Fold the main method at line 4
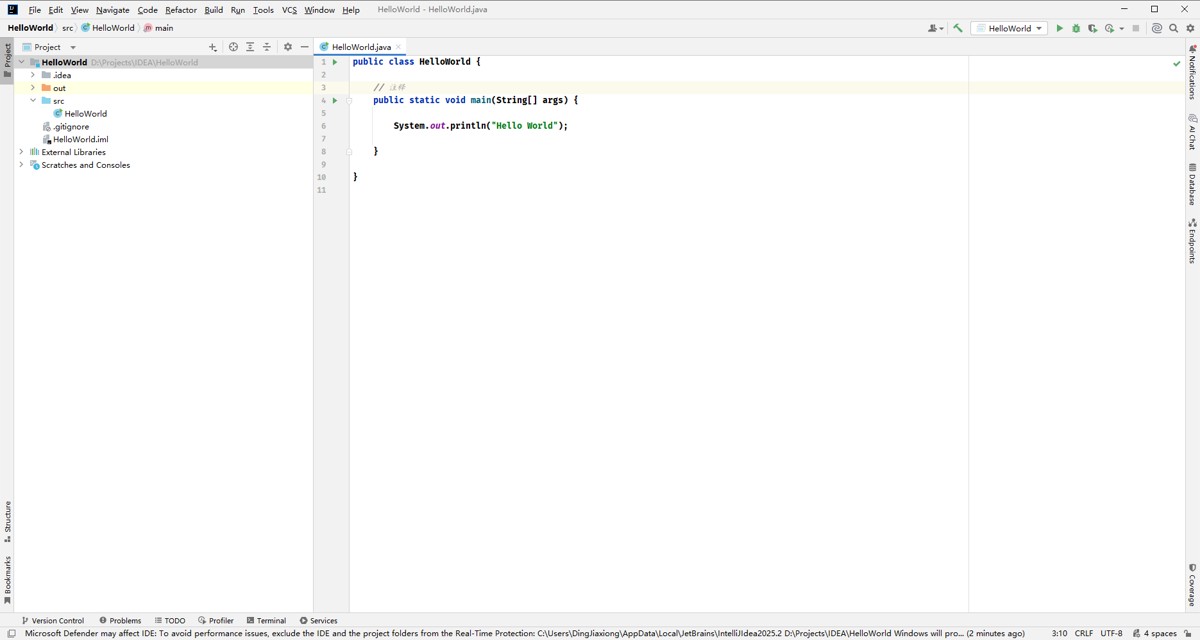 click(349, 100)
